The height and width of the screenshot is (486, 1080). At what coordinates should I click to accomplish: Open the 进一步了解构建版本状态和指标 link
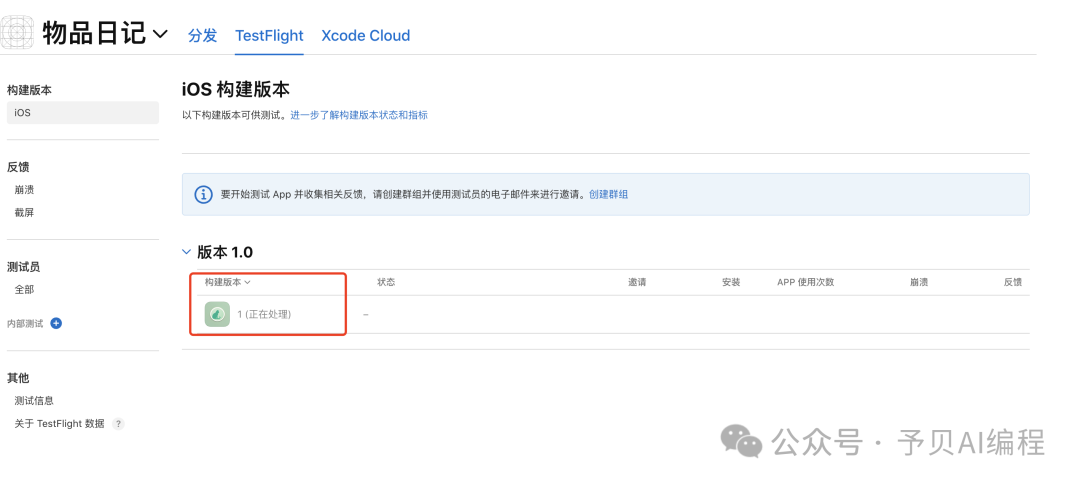coord(359,115)
